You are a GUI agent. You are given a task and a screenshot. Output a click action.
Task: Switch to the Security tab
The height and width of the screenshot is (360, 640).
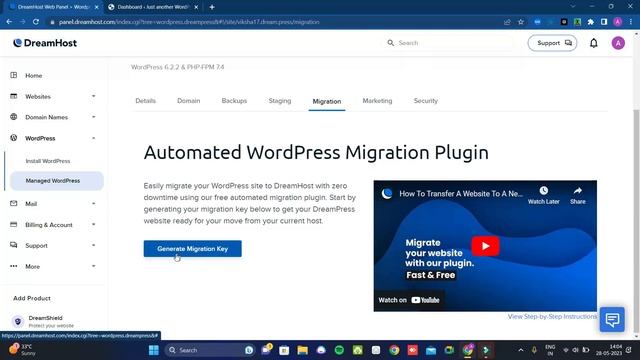425,101
